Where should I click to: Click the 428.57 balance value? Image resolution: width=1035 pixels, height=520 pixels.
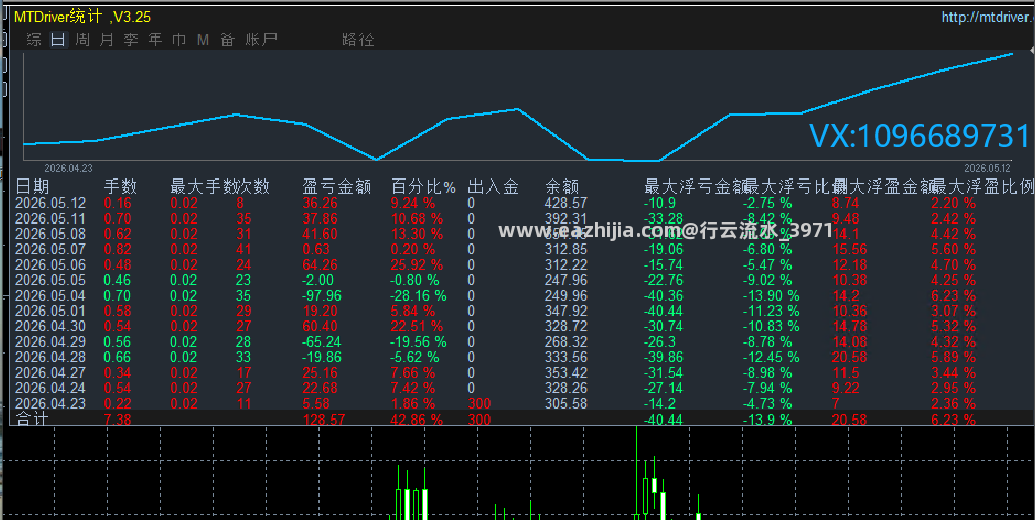566,203
